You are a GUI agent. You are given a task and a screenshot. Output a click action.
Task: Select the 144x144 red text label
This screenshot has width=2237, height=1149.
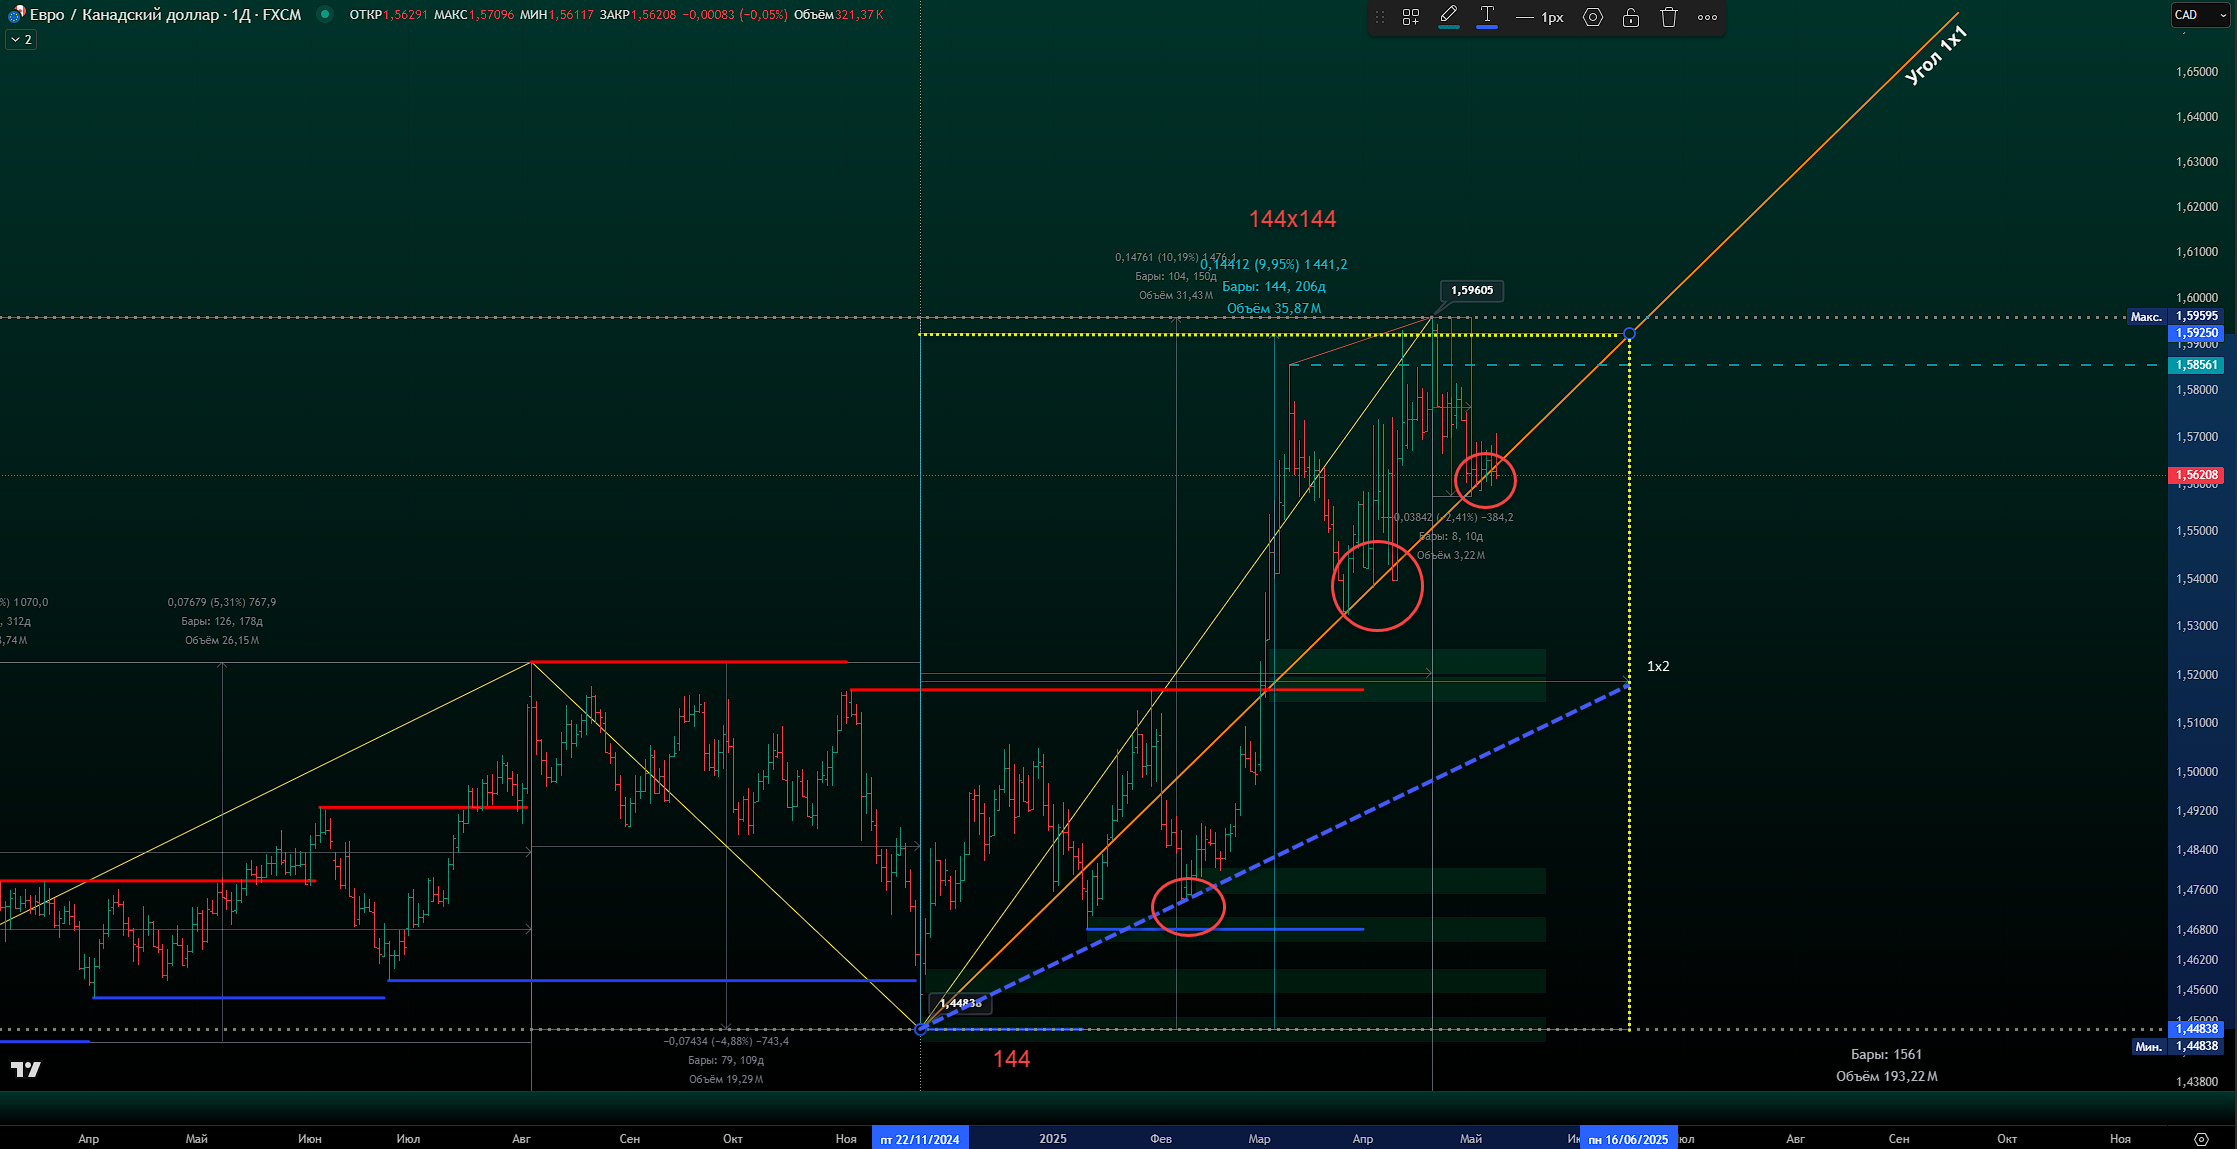(x=1292, y=219)
